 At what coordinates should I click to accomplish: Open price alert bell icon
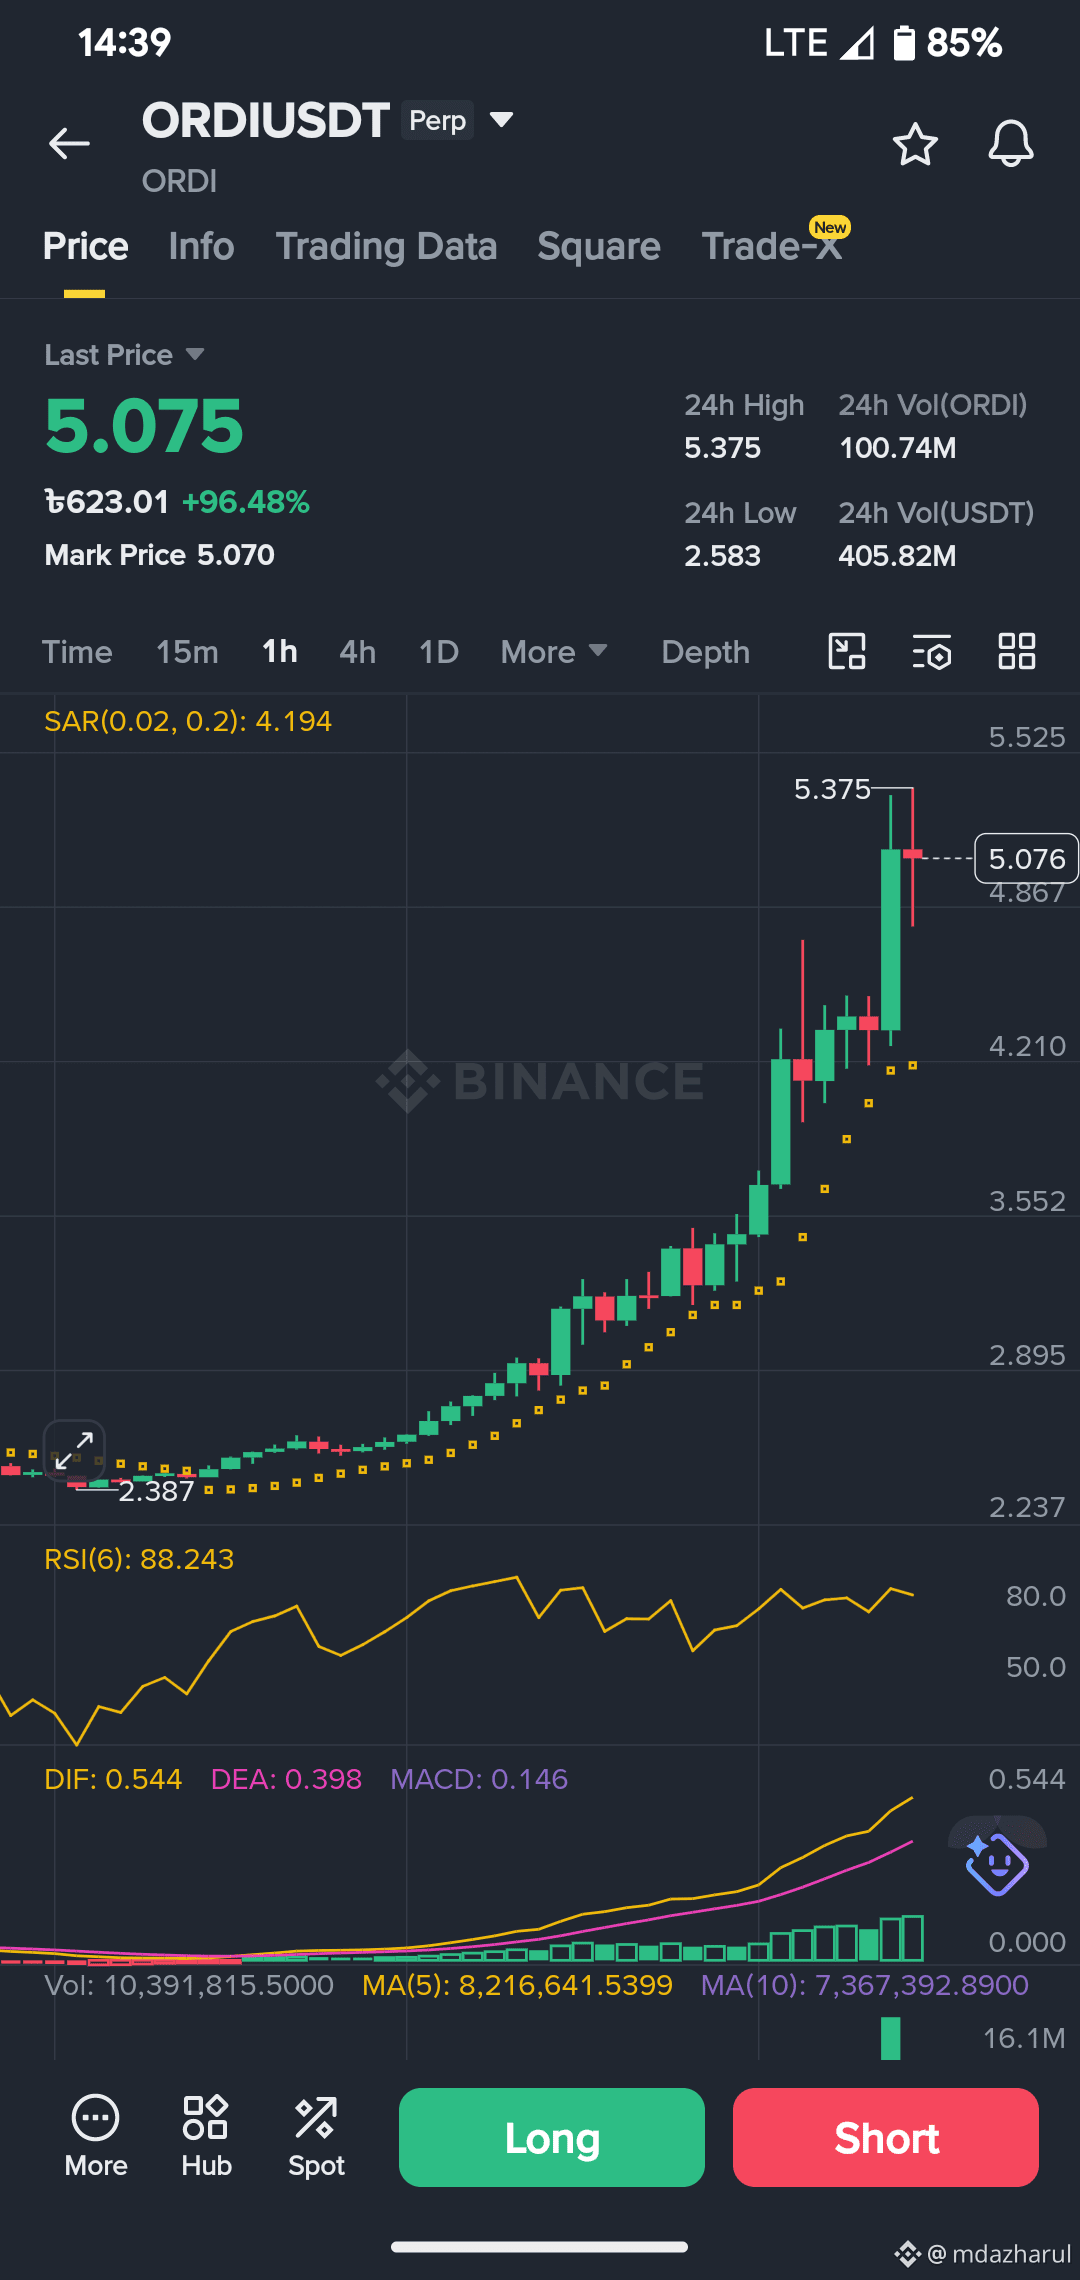coord(1011,144)
